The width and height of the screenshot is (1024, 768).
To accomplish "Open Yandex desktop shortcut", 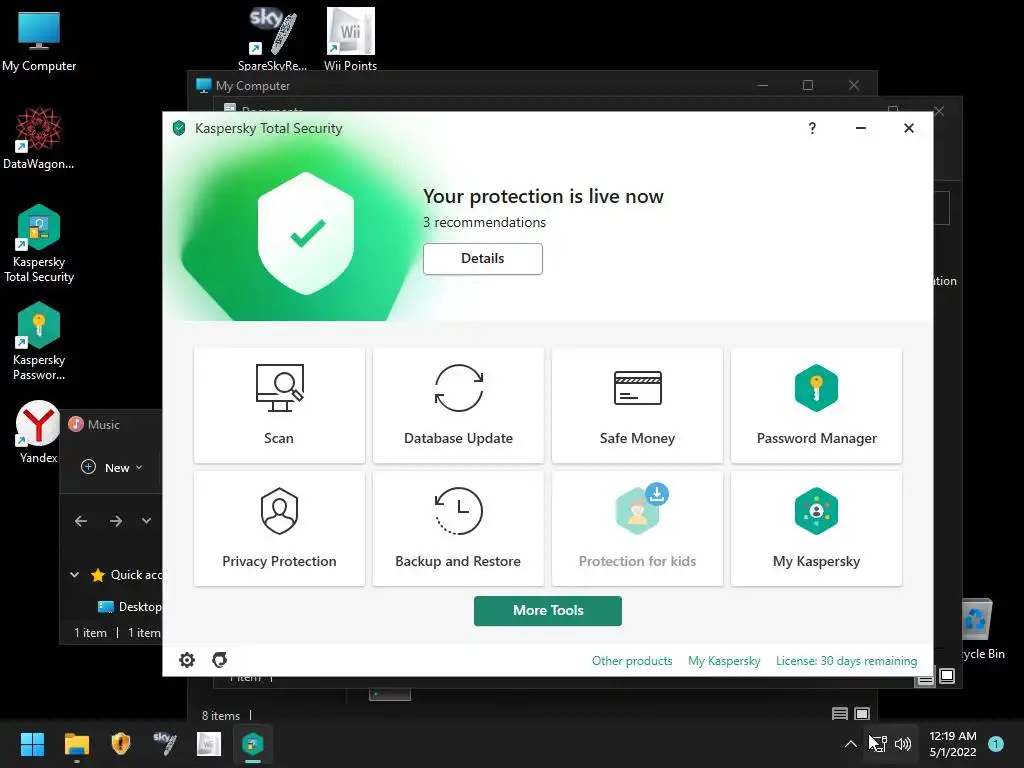I will [x=38, y=432].
